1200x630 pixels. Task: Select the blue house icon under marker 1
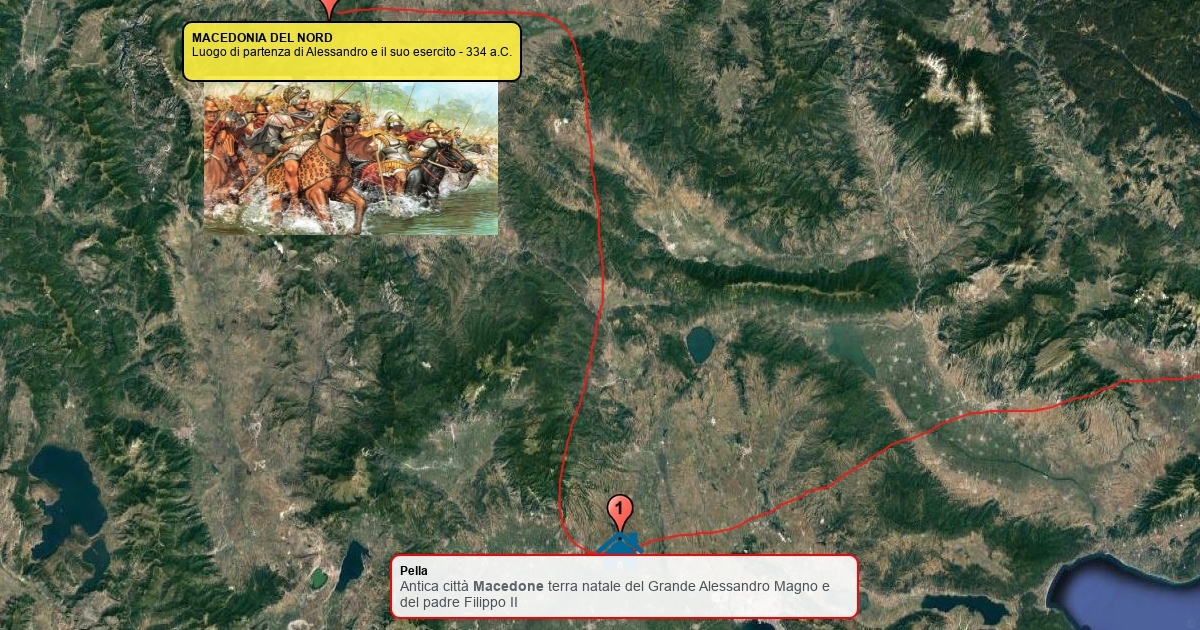pos(619,544)
